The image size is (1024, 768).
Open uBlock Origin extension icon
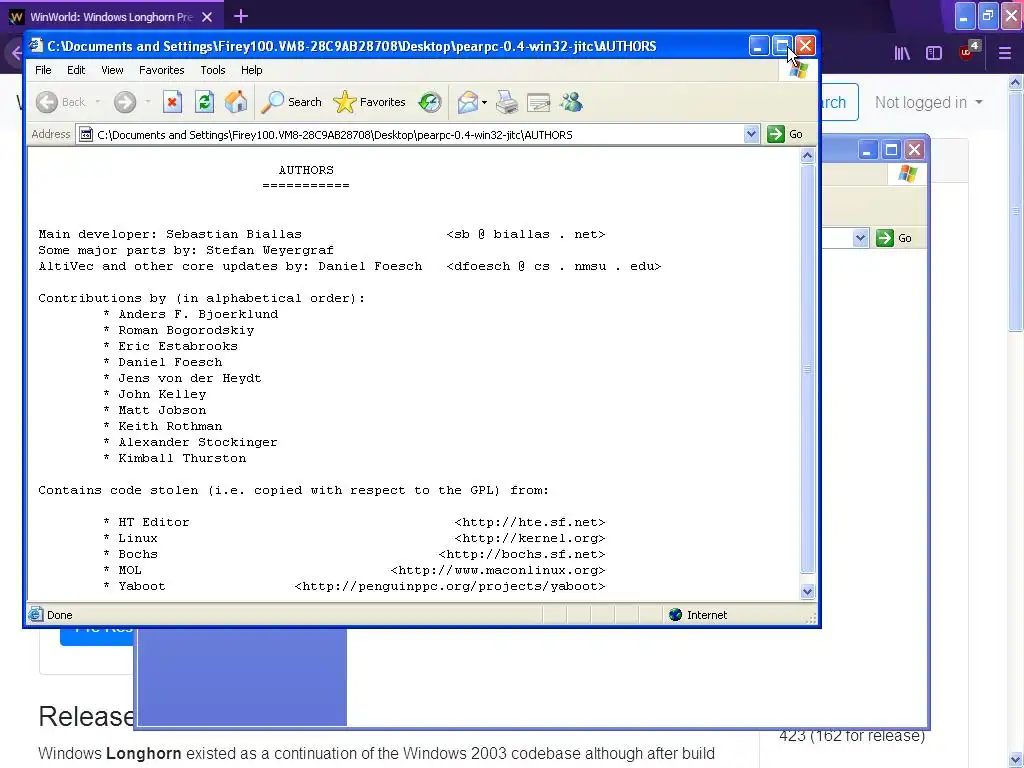click(x=968, y=51)
